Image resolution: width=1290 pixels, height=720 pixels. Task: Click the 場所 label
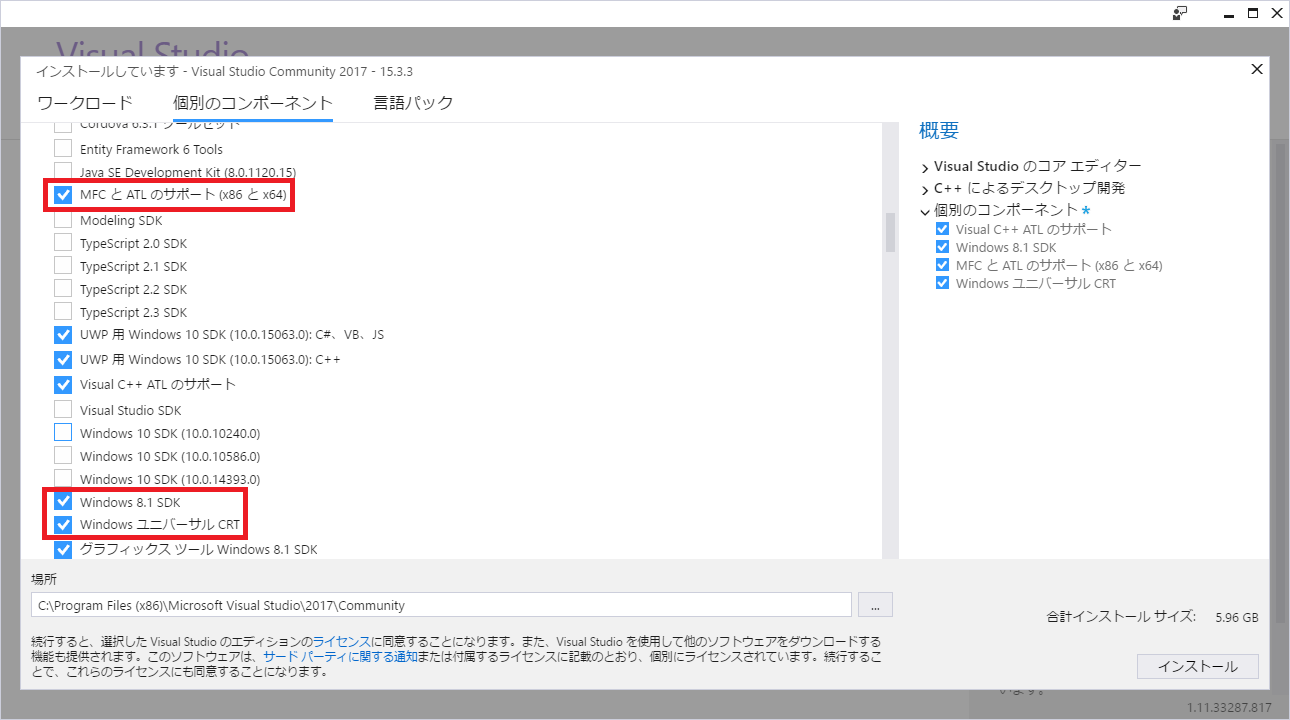[x=43, y=579]
